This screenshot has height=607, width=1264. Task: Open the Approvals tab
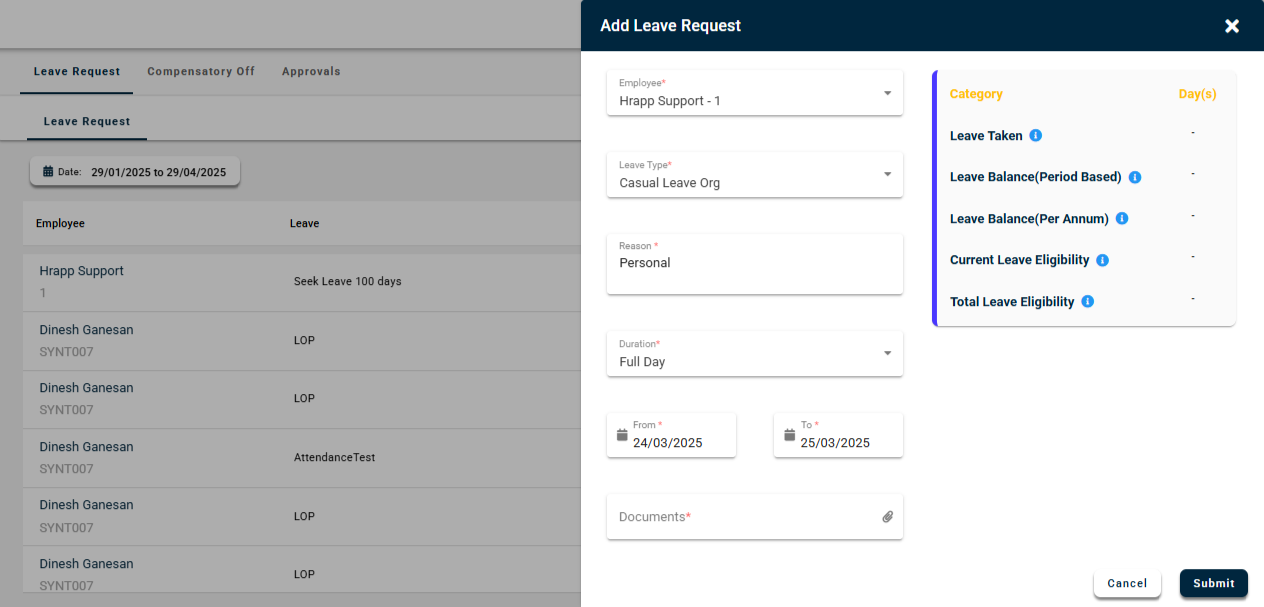[311, 72]
